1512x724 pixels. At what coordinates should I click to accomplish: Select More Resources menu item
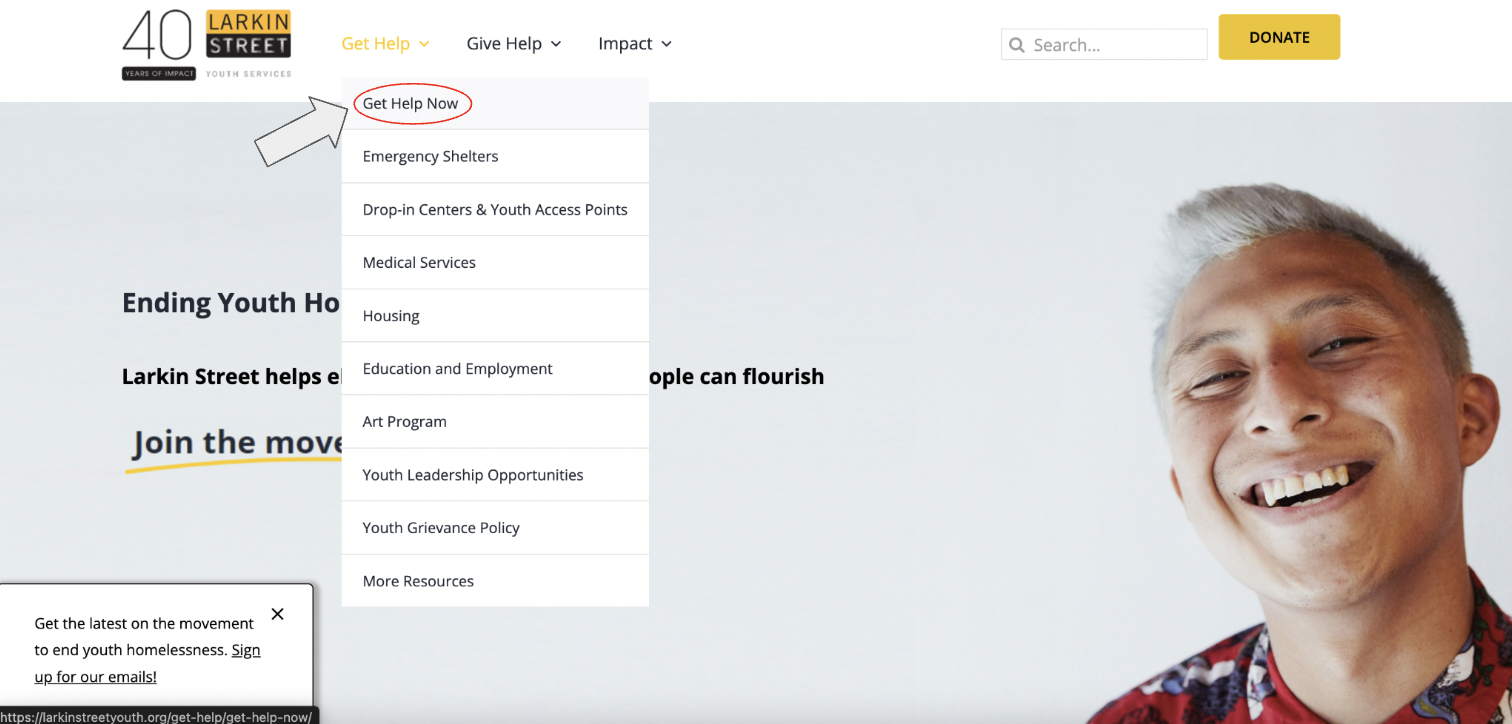[x=418, y=581]
